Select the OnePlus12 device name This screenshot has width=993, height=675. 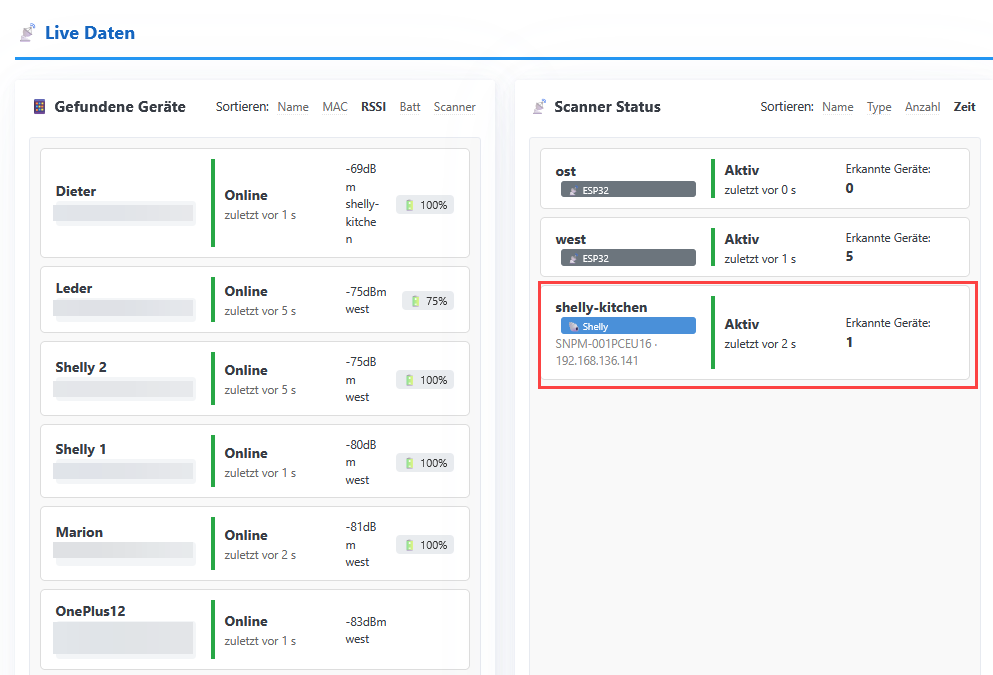click(91, 611)
